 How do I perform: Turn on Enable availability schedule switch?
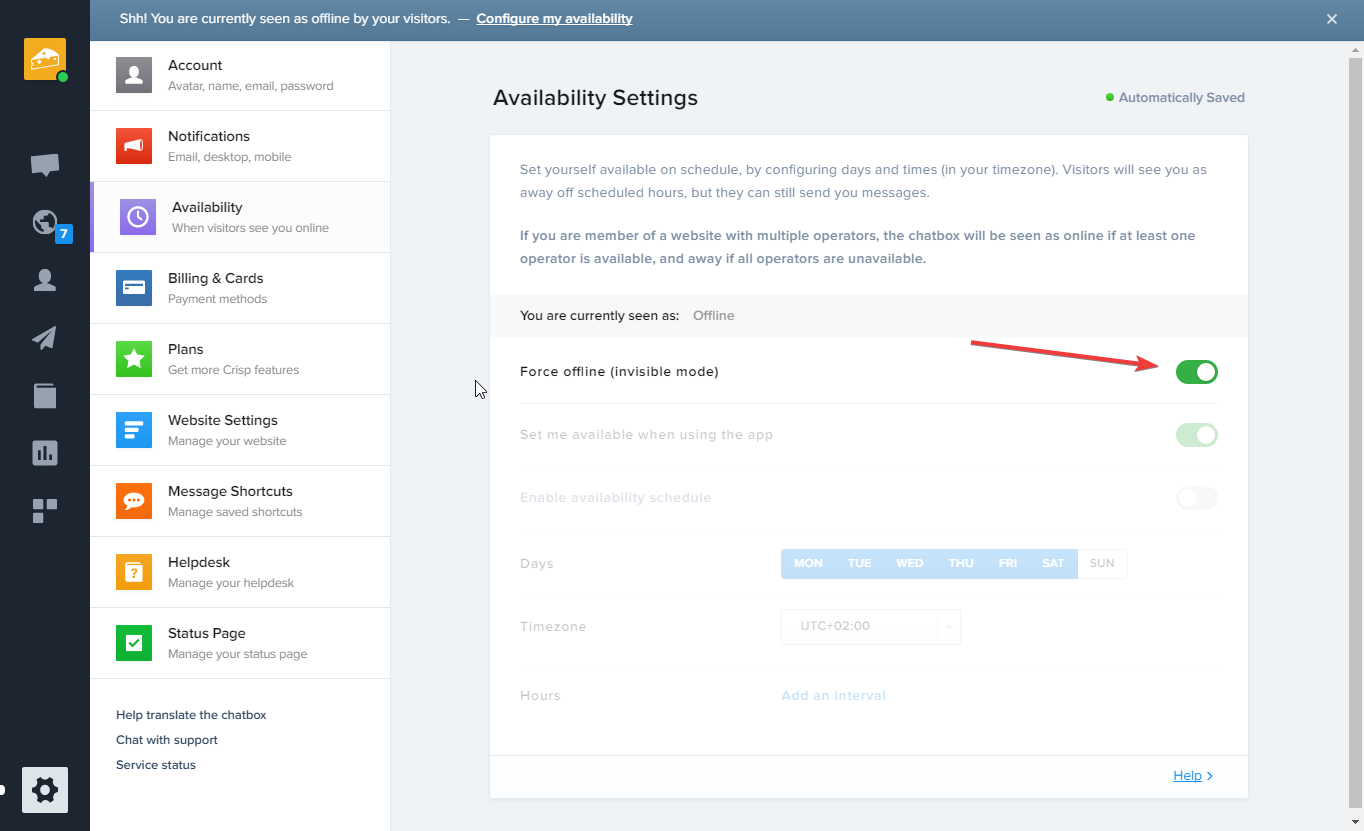click(1196, 498)
